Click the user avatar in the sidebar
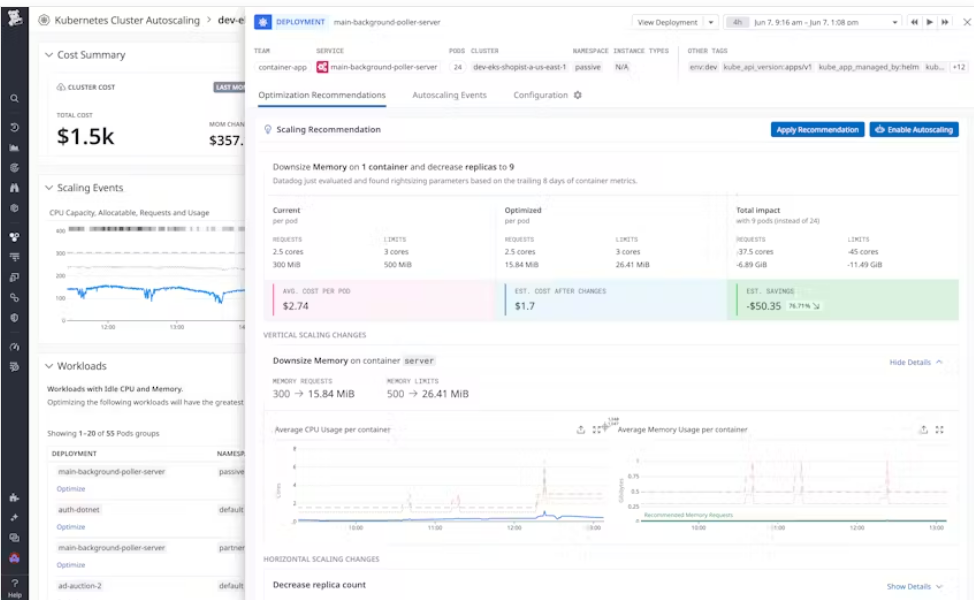Image resolution: width=974 pixels, height=600 pixels. point(14,558)
